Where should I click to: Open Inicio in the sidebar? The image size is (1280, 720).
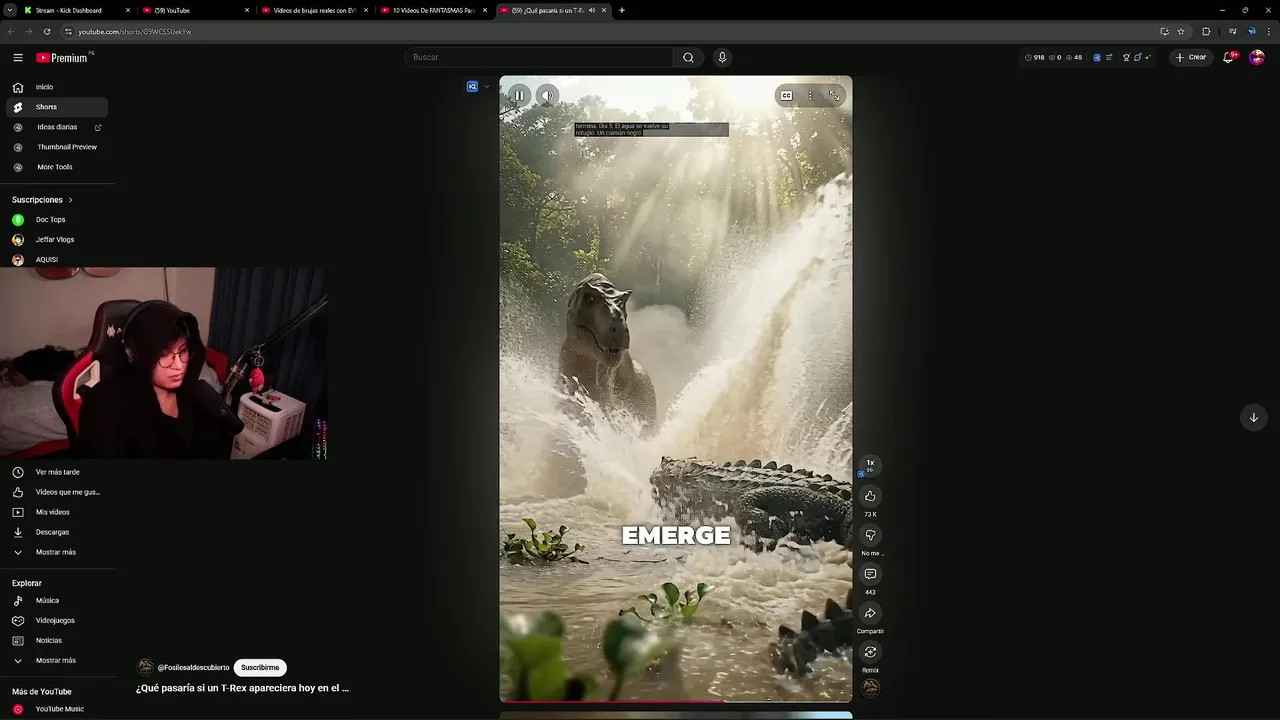click(57, 87)
